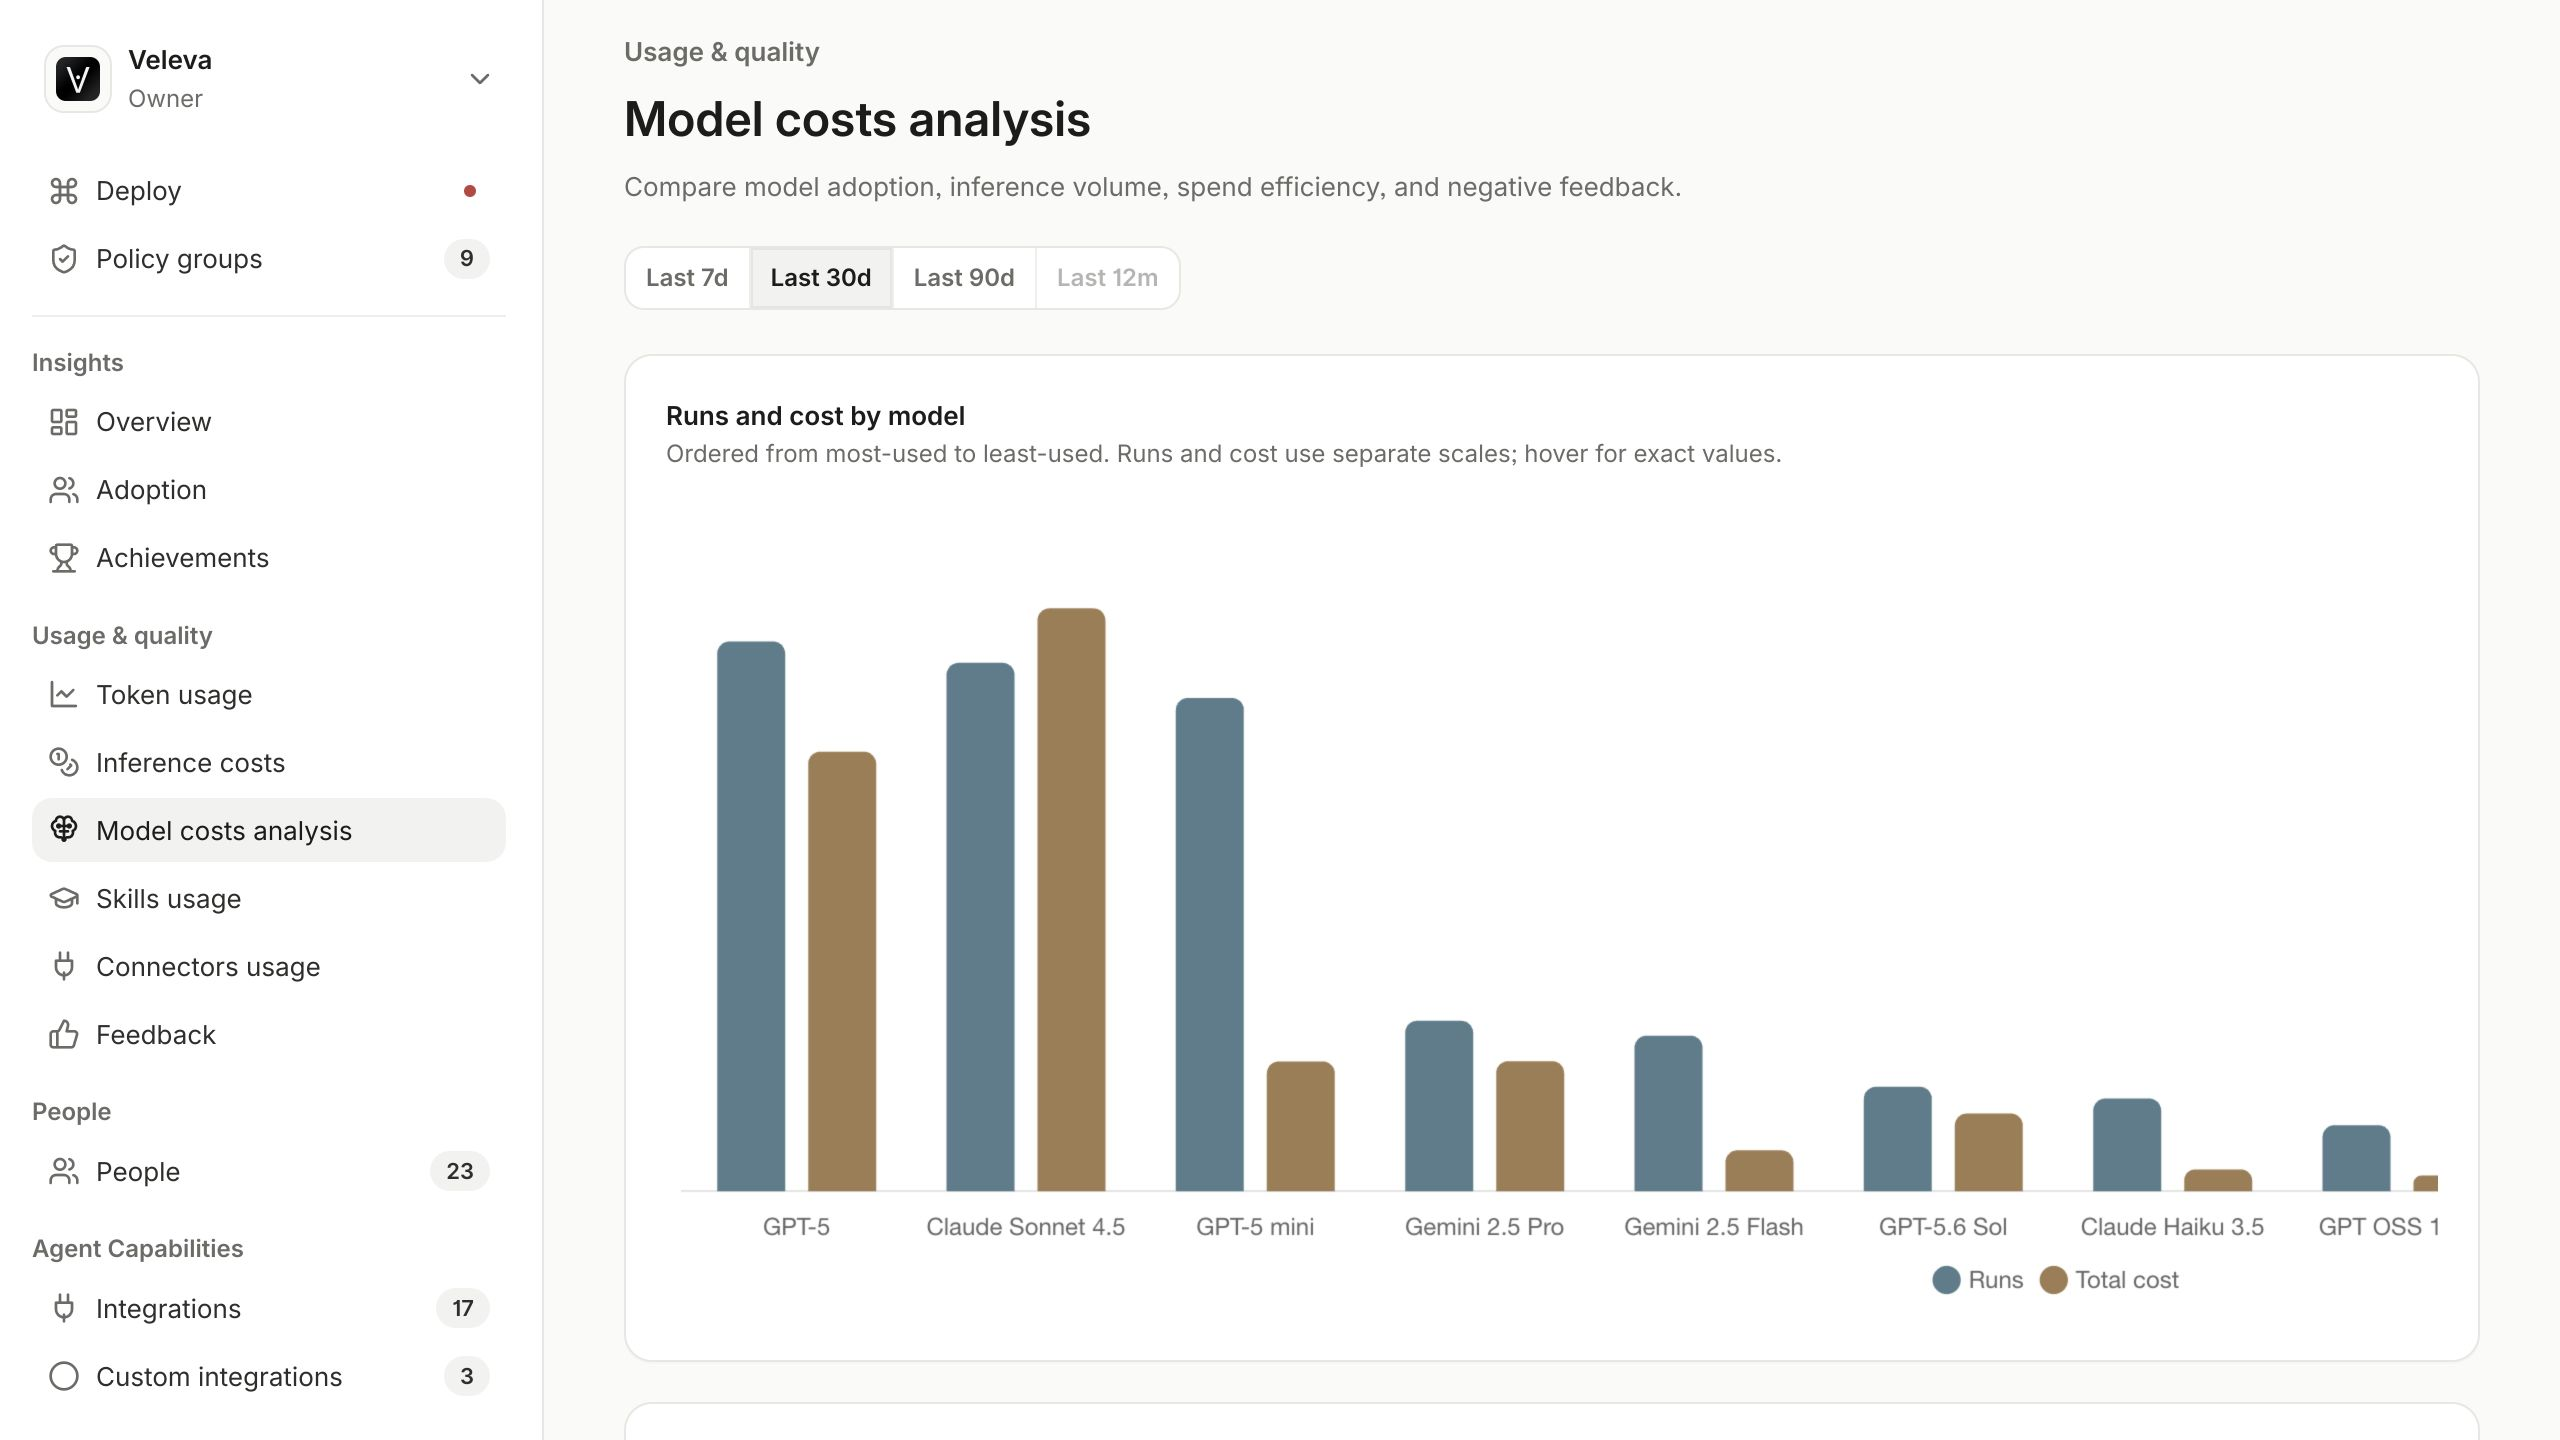Viewport: 2560px width, 1440px height.
Task: Click the Gemini 2.5 Flash runs bar
Action: point(1668,1113)
